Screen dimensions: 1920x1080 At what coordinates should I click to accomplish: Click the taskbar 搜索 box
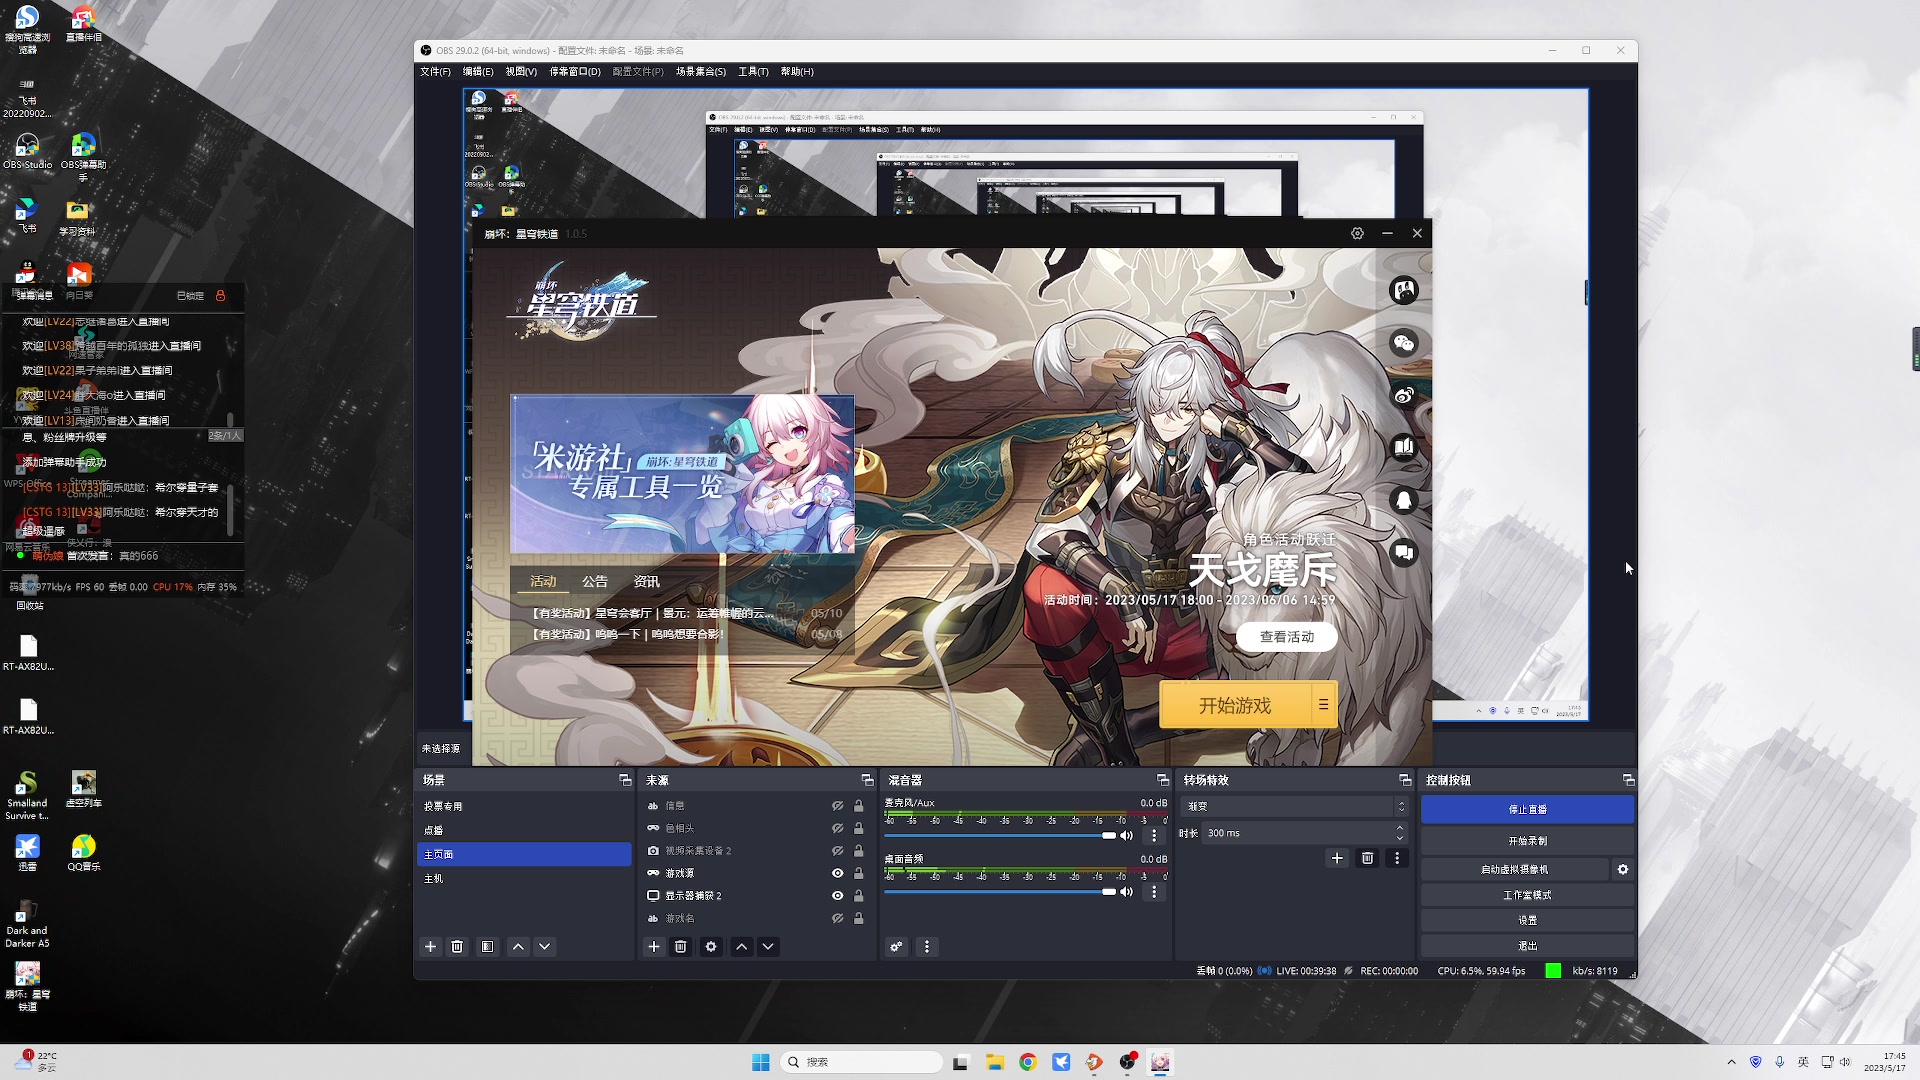pyautogui.click(x=861, y=1062)
